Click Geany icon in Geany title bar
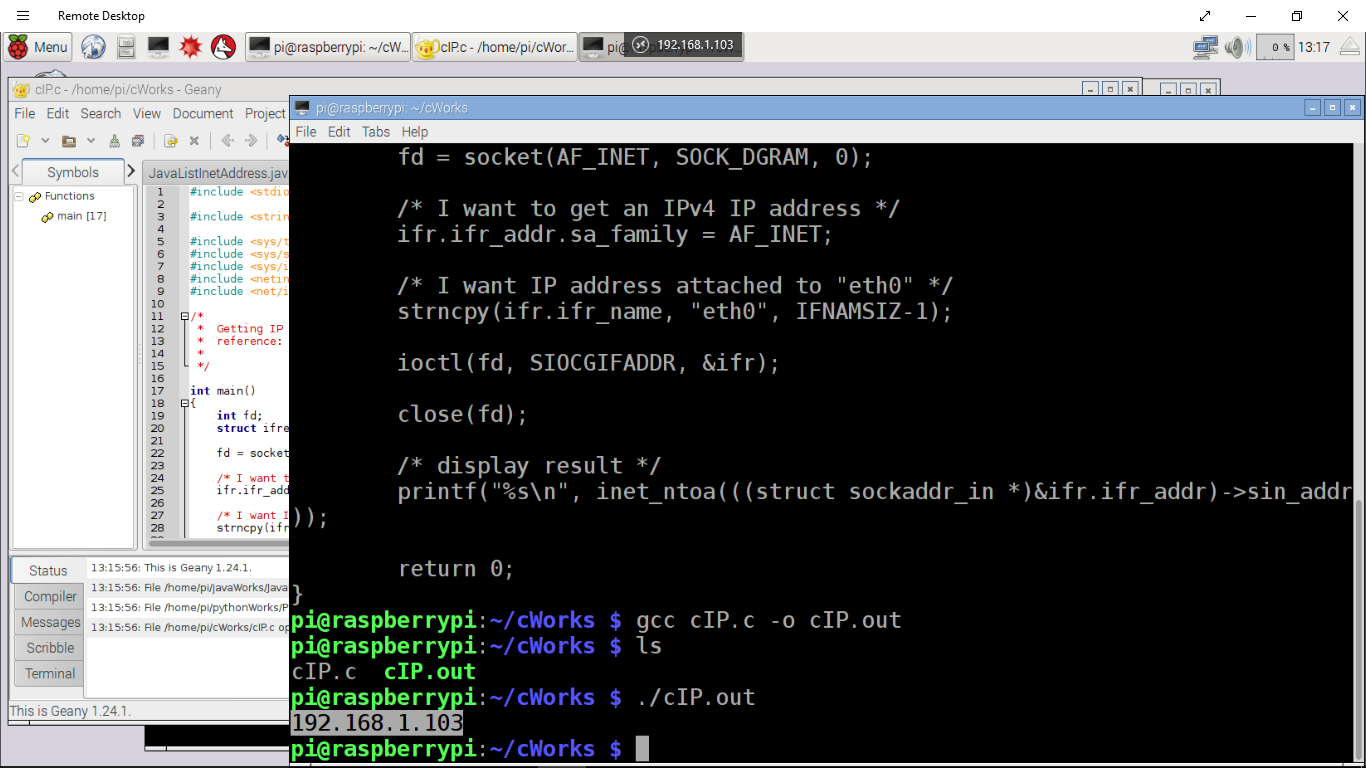The width and height of the screenshot is (1366, 768). click(20, 90)
